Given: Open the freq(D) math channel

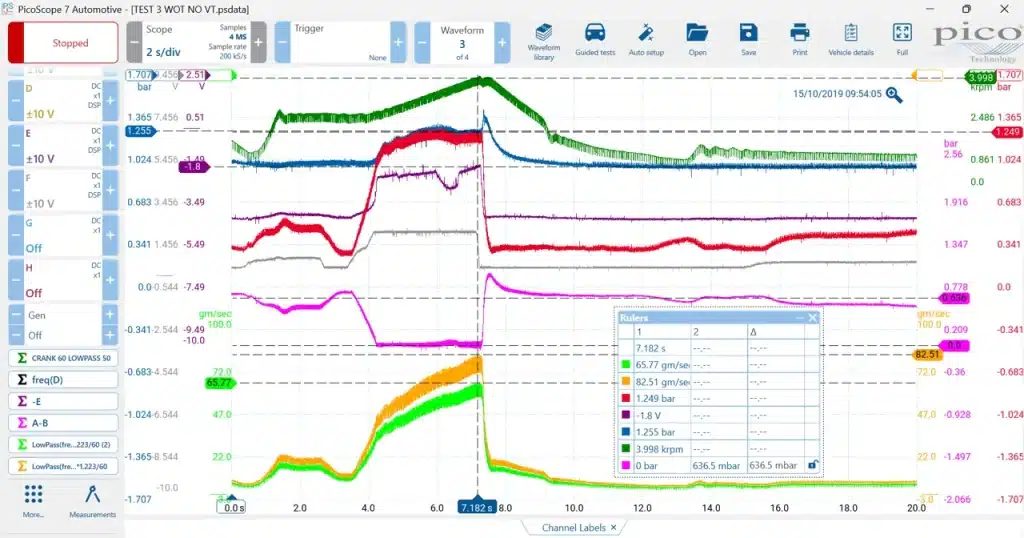Looking at the screenshot, I should (x=63, y=379).
